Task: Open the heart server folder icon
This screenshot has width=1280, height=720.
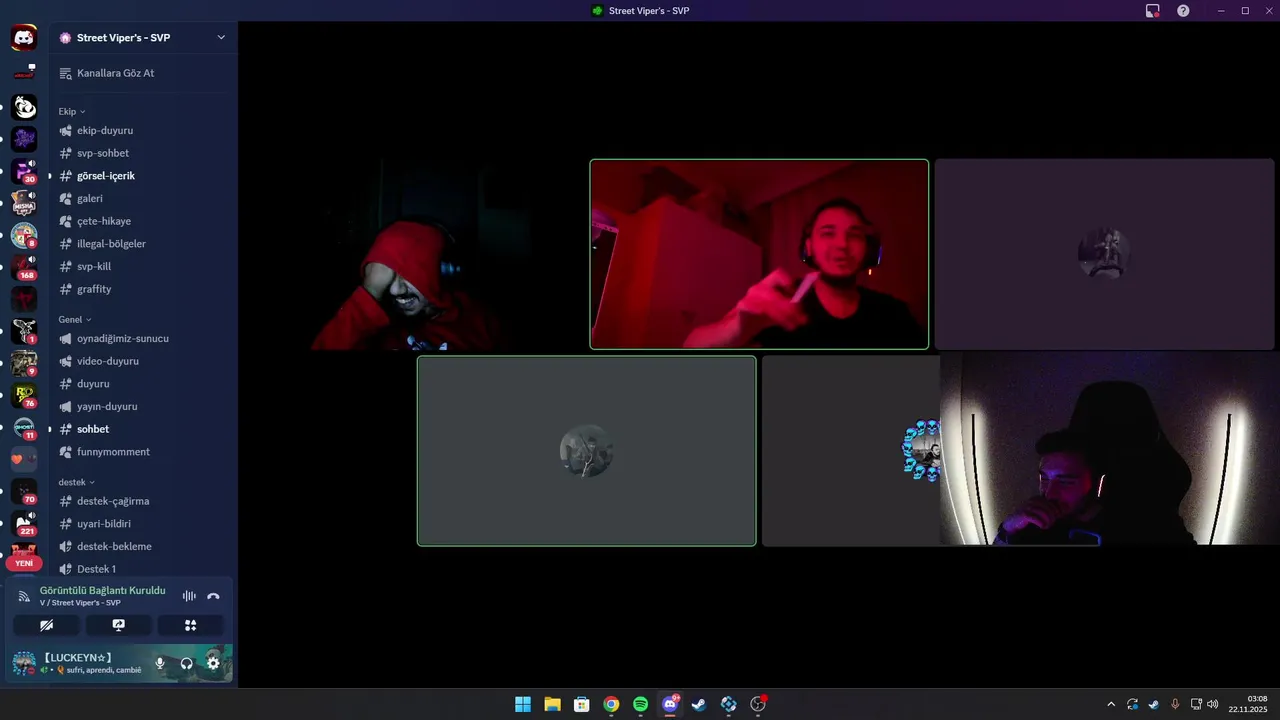Action: 24,459
